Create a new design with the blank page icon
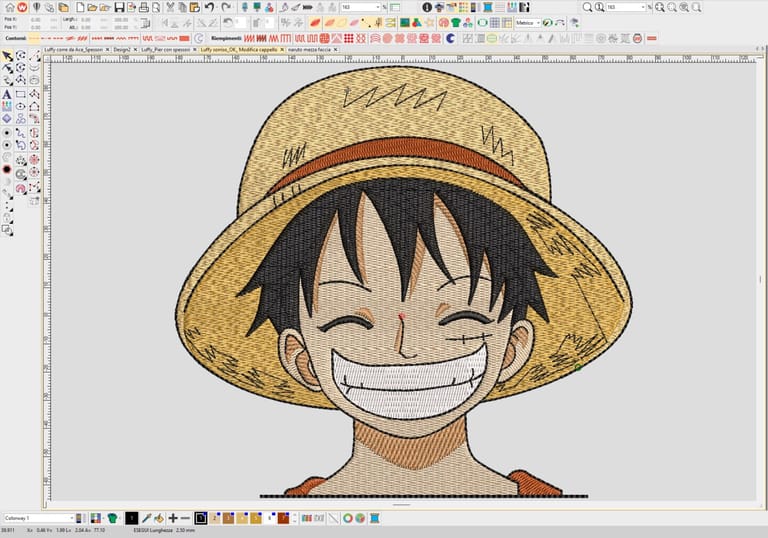This screenshot has width=768, height=538. click(80, 7)
